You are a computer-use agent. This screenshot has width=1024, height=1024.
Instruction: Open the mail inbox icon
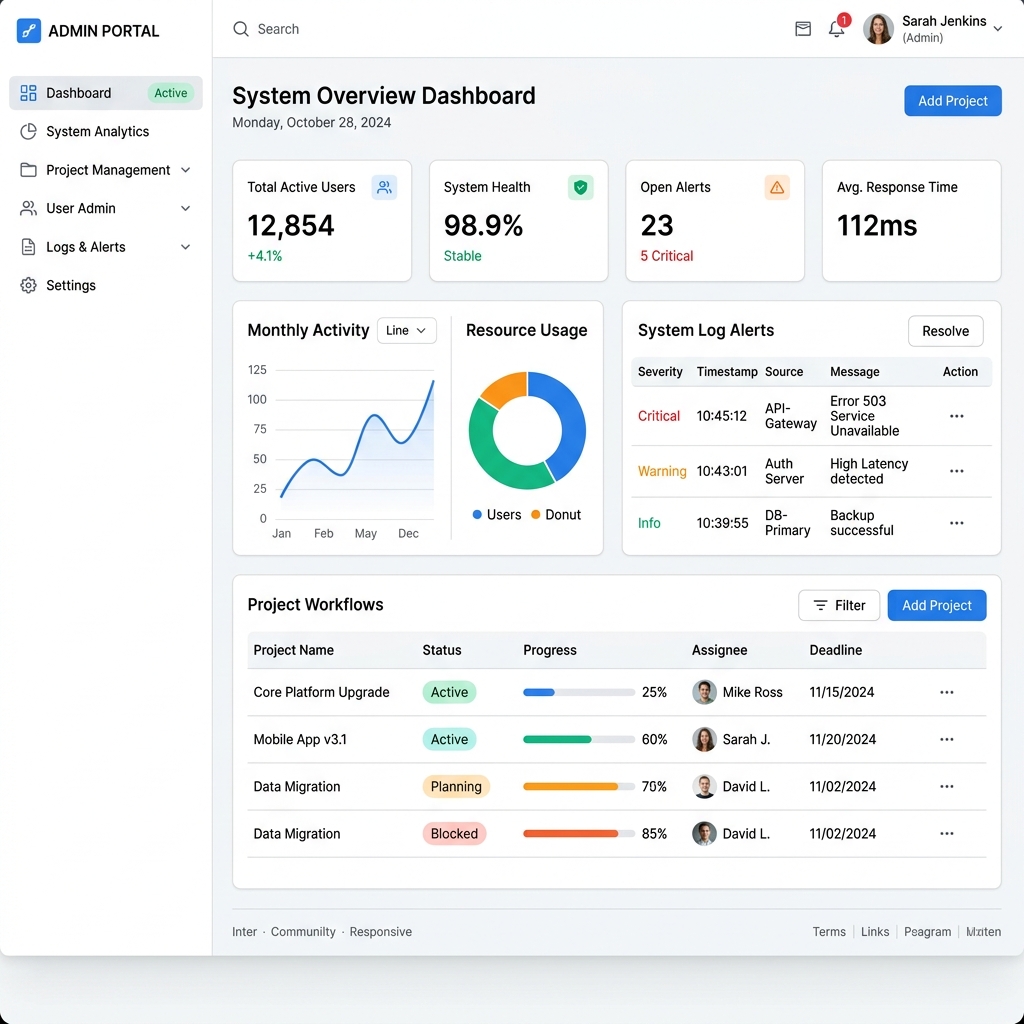803,29
